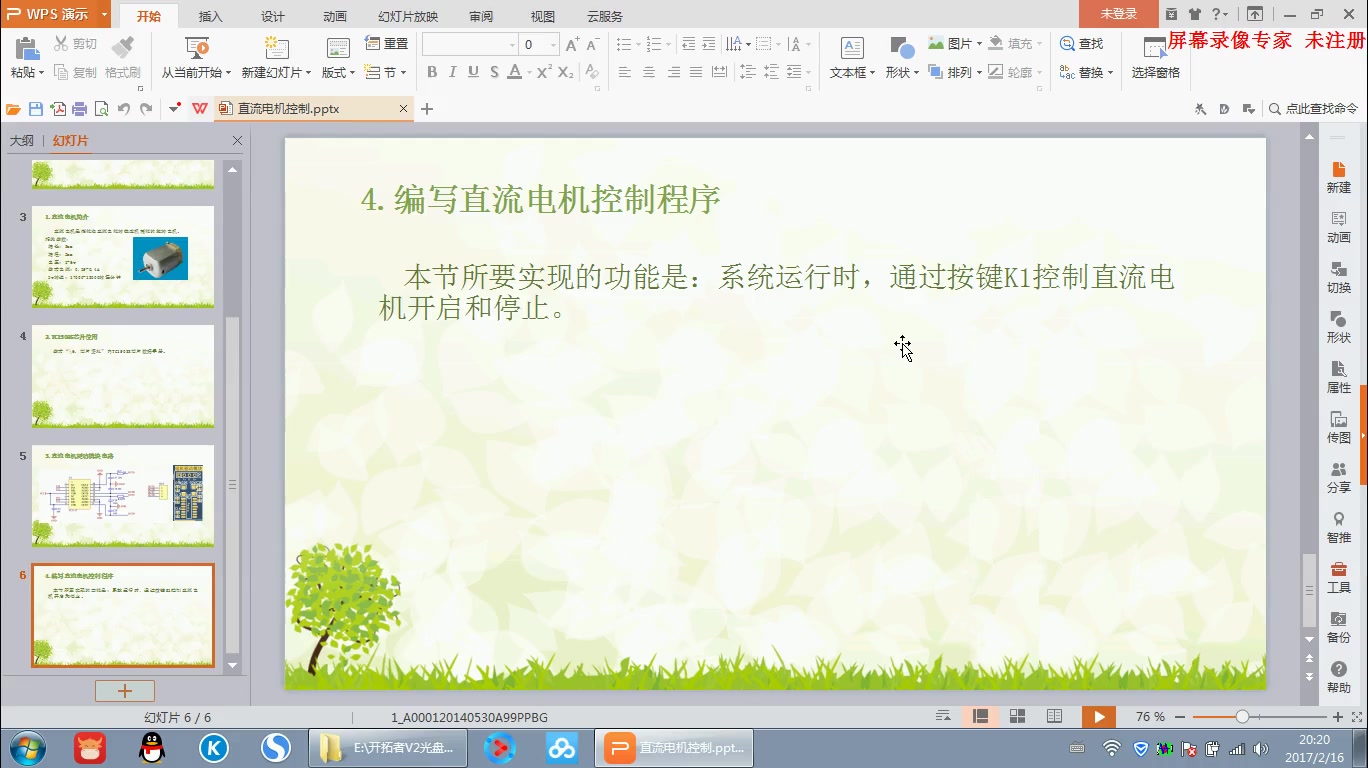Click the Reset (重置) button
Screen dimensions: 1368x768
point(386,43)
